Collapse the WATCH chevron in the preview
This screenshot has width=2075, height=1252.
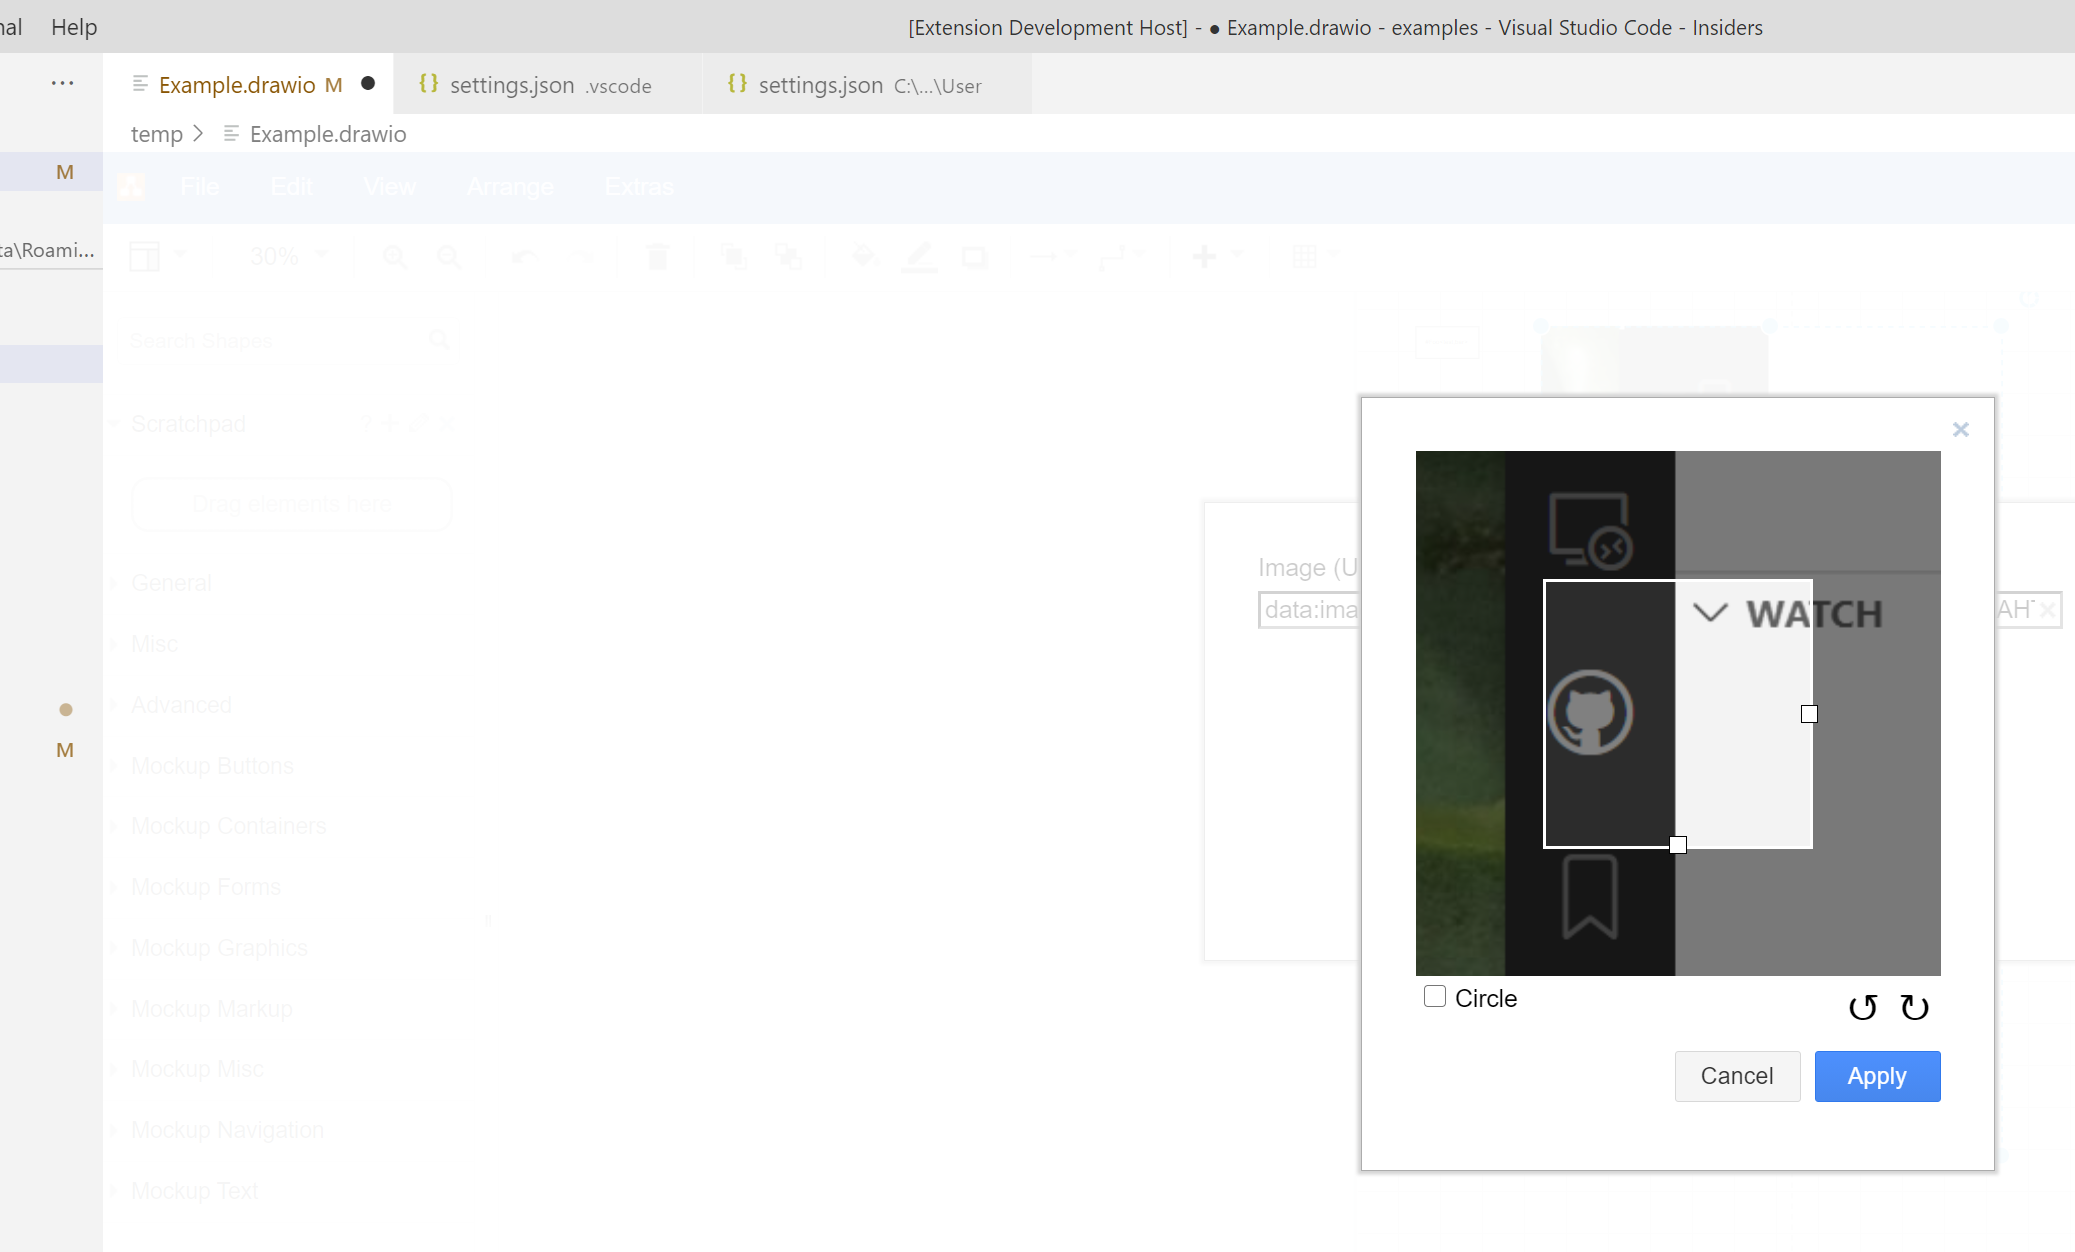[x=1710, y=613]
